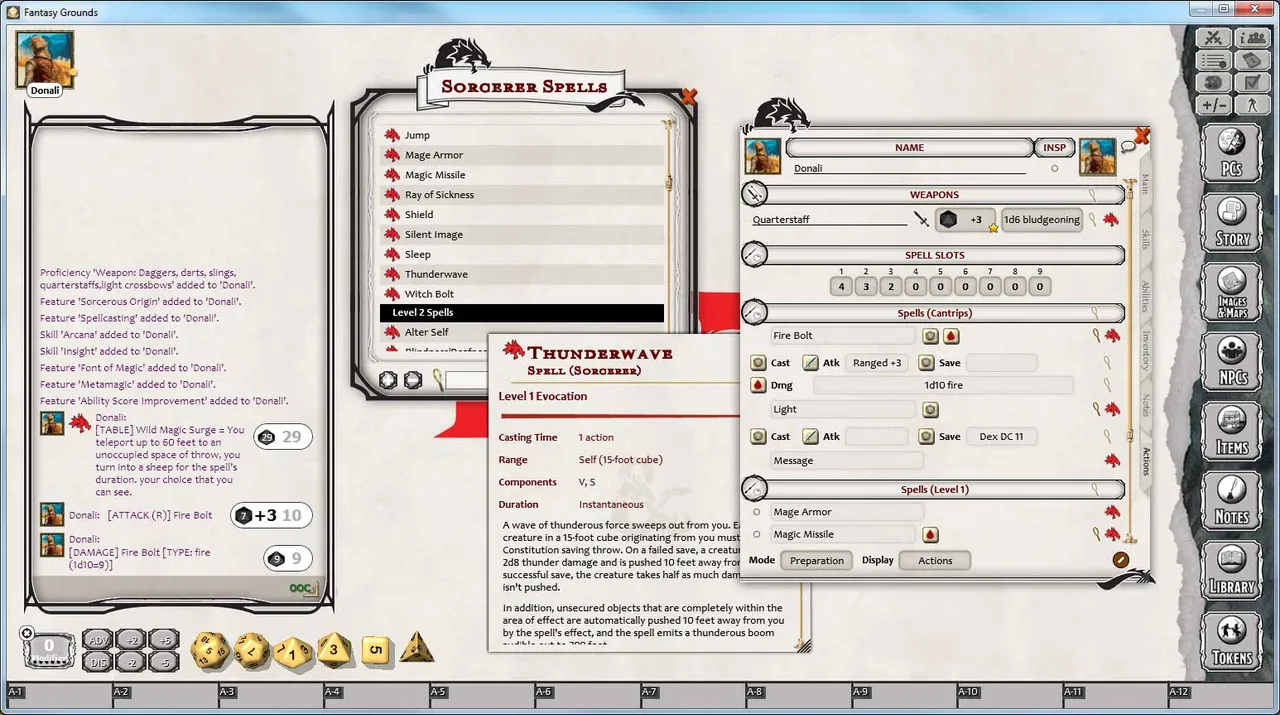Pick the d20 die
This screenshot has width=1280, height=715.
(x=211, y=650)
